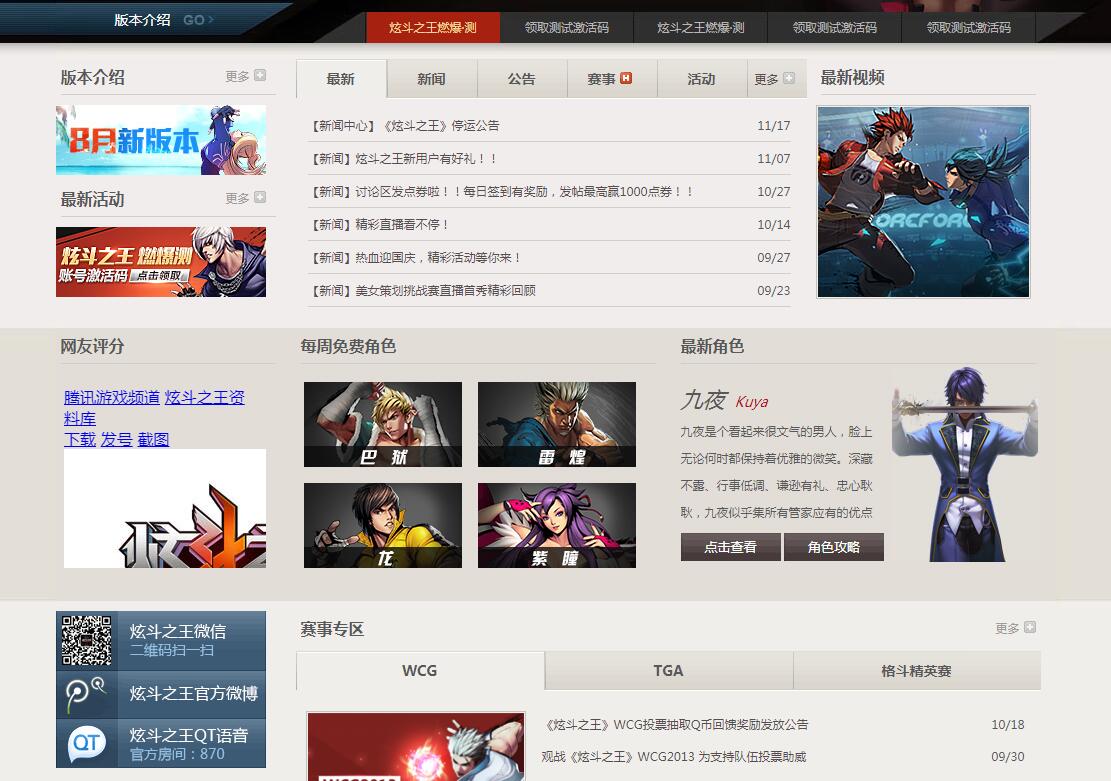Screen dimensions: 1111x781
Task: Click the 截图 link
Action: point(153,439)
